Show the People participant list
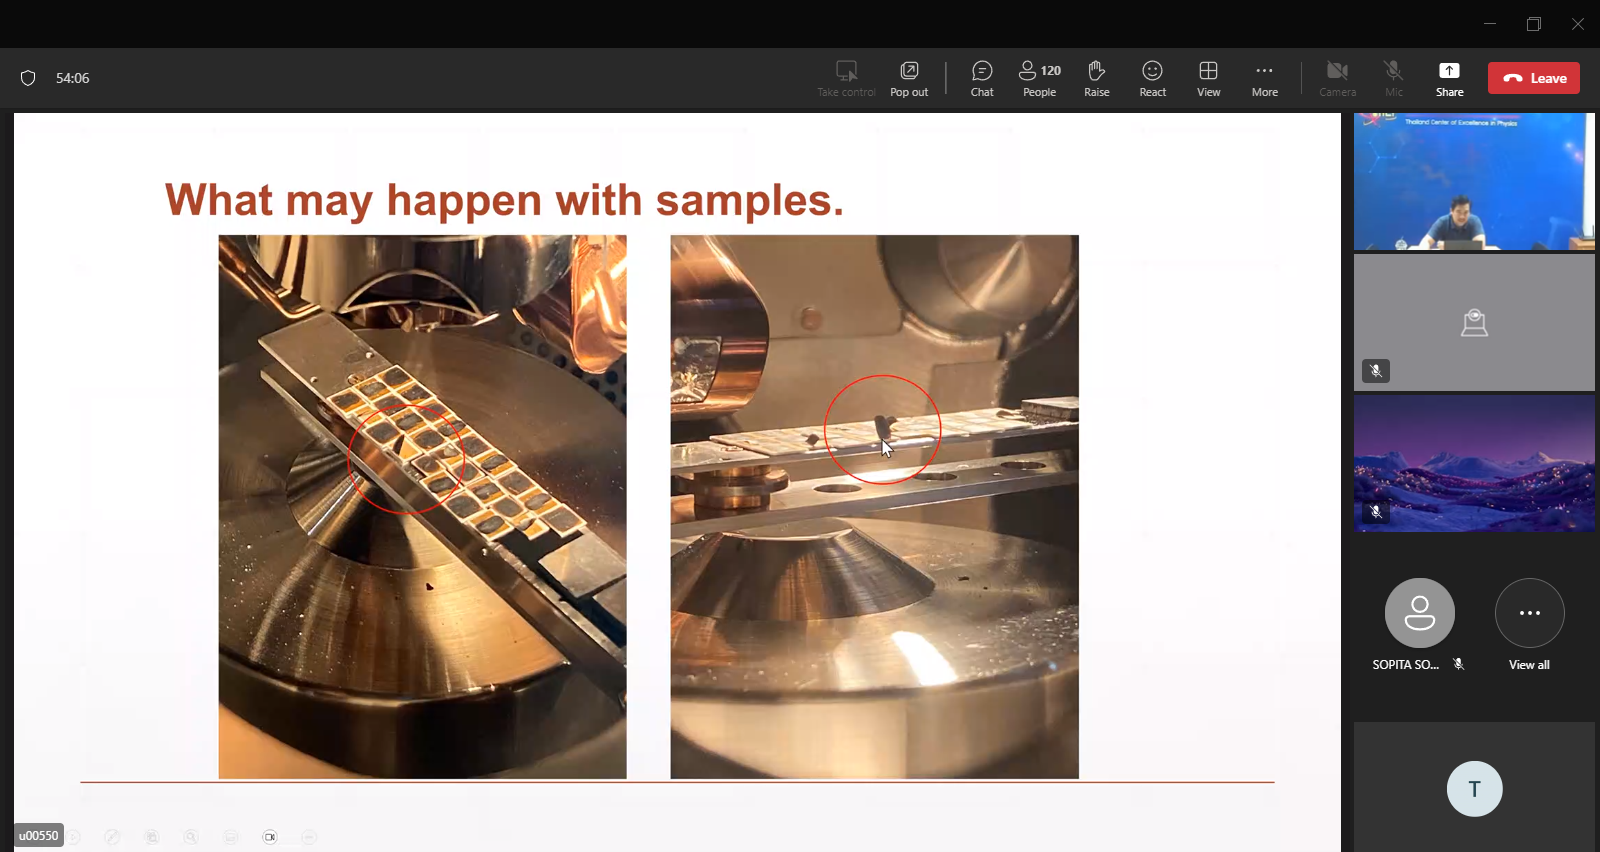 click(1039, 78)
